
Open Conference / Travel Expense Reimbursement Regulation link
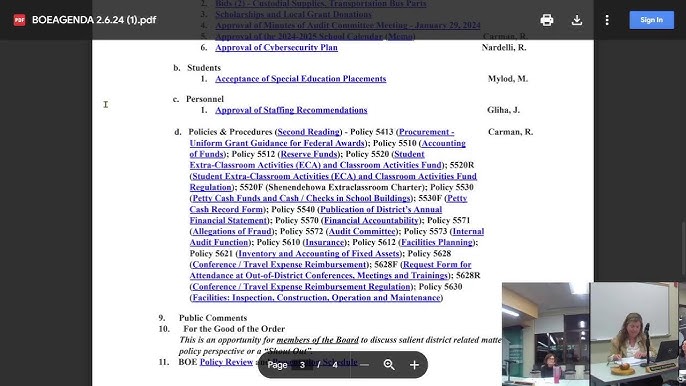point(301,287)
